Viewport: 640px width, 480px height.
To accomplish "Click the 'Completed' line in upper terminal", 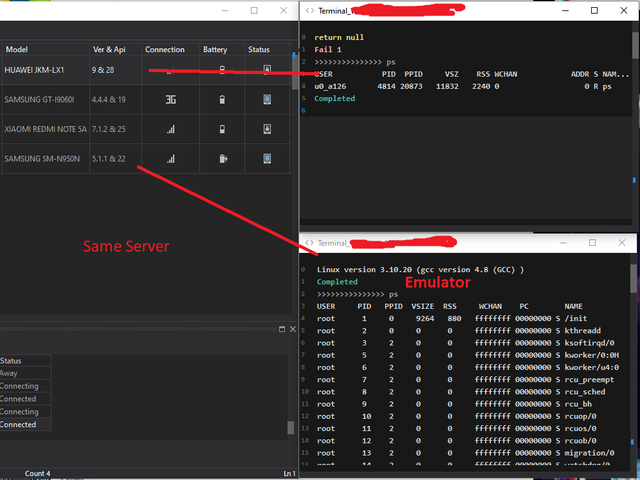I will point(334,99).
